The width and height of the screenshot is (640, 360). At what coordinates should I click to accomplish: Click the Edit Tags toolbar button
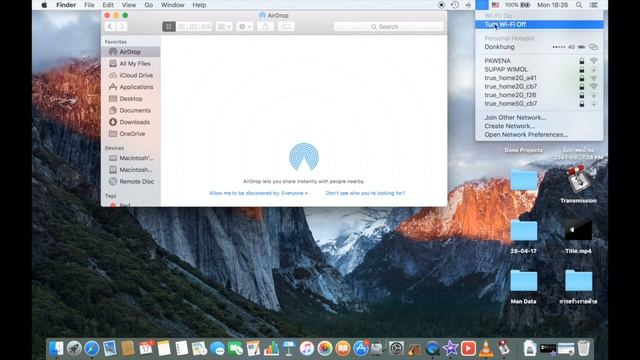point(287,27)
